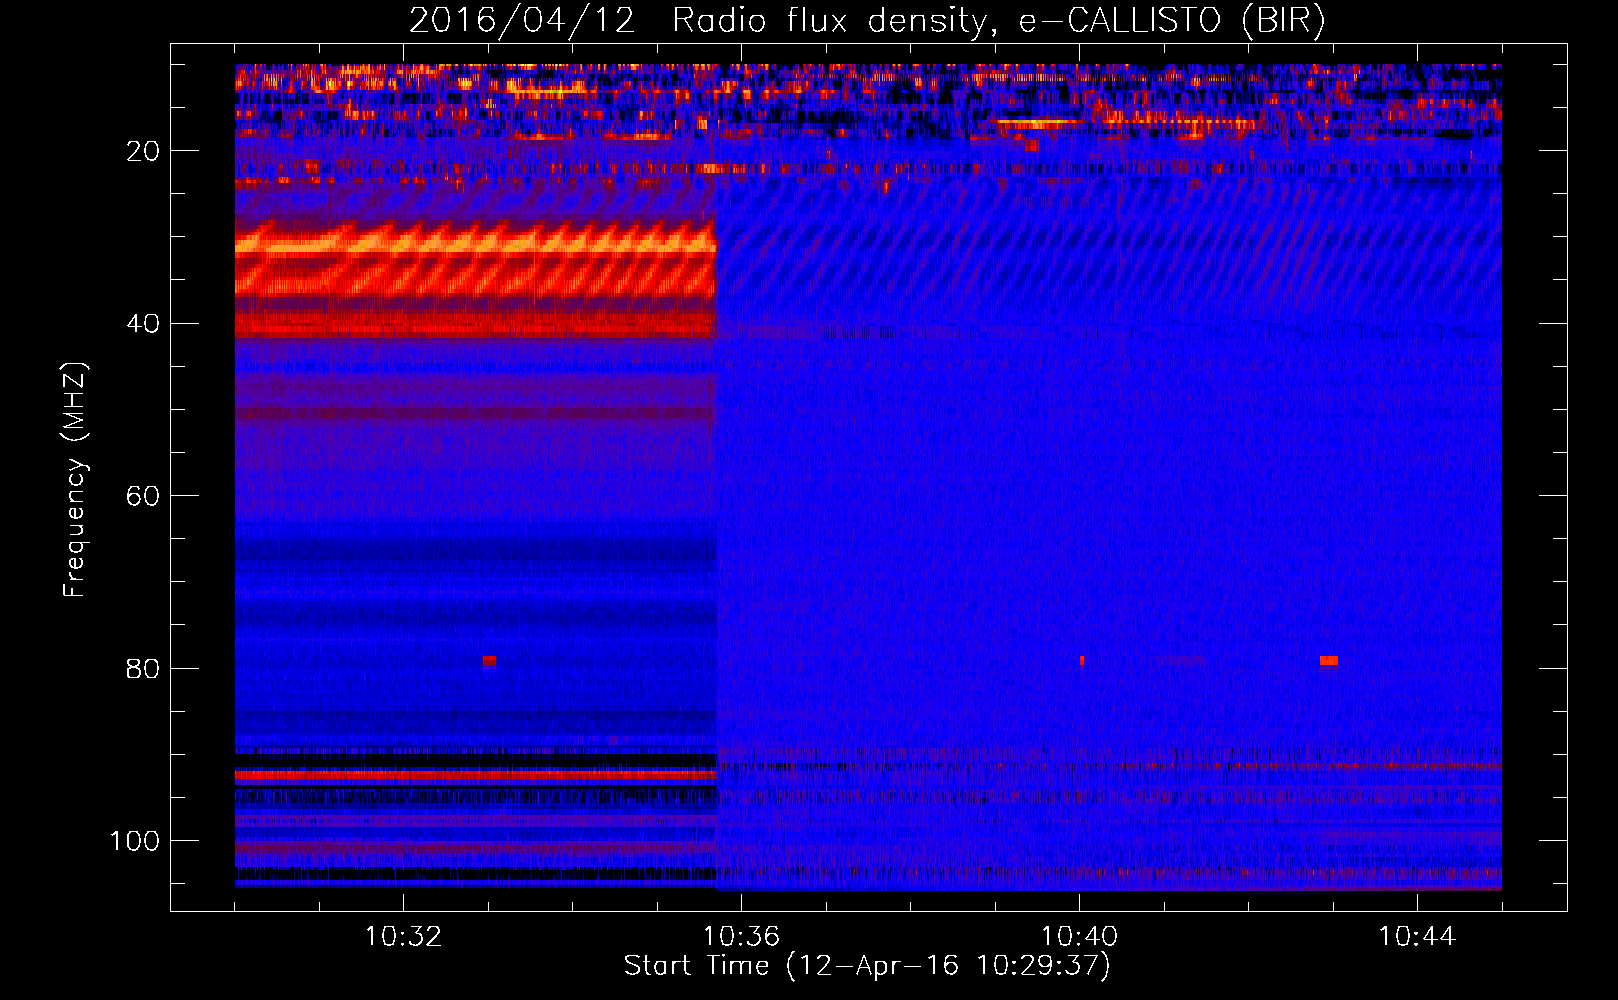Viewport: 1618px width, 1000px height.
Task: Click the 10:44 time tick label
Action: [x=1417, y=937]
